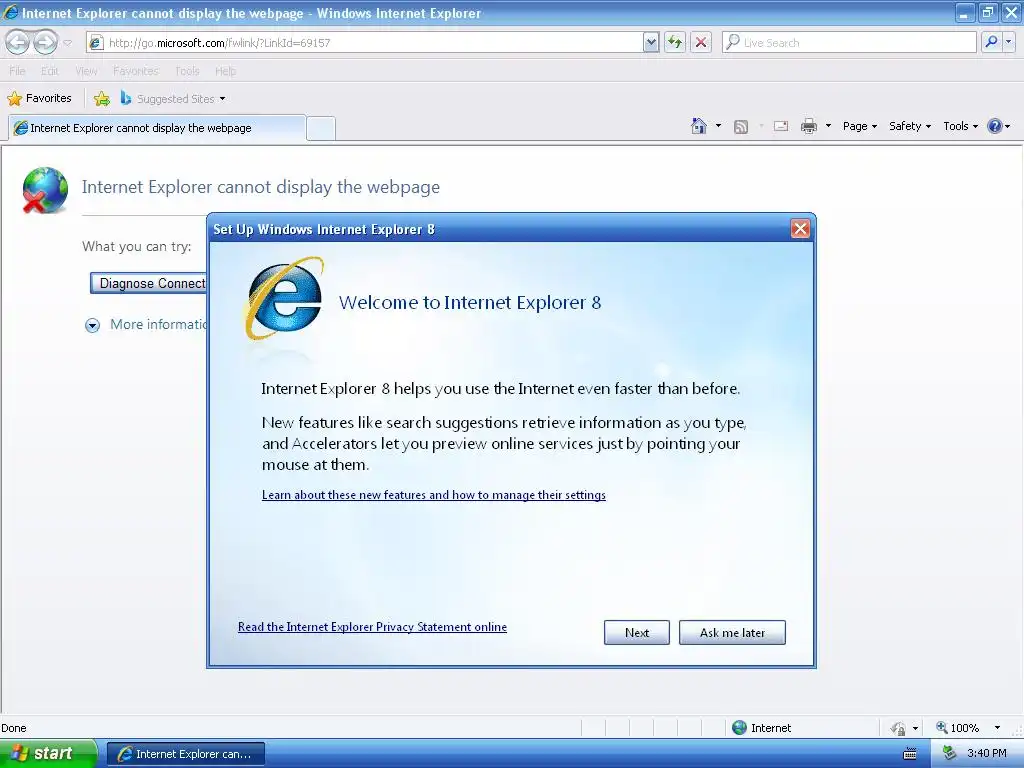The height and width of the screenshot is (768, 1024).
Task: Click into the Live Search box
Action: tap(849, 42)
